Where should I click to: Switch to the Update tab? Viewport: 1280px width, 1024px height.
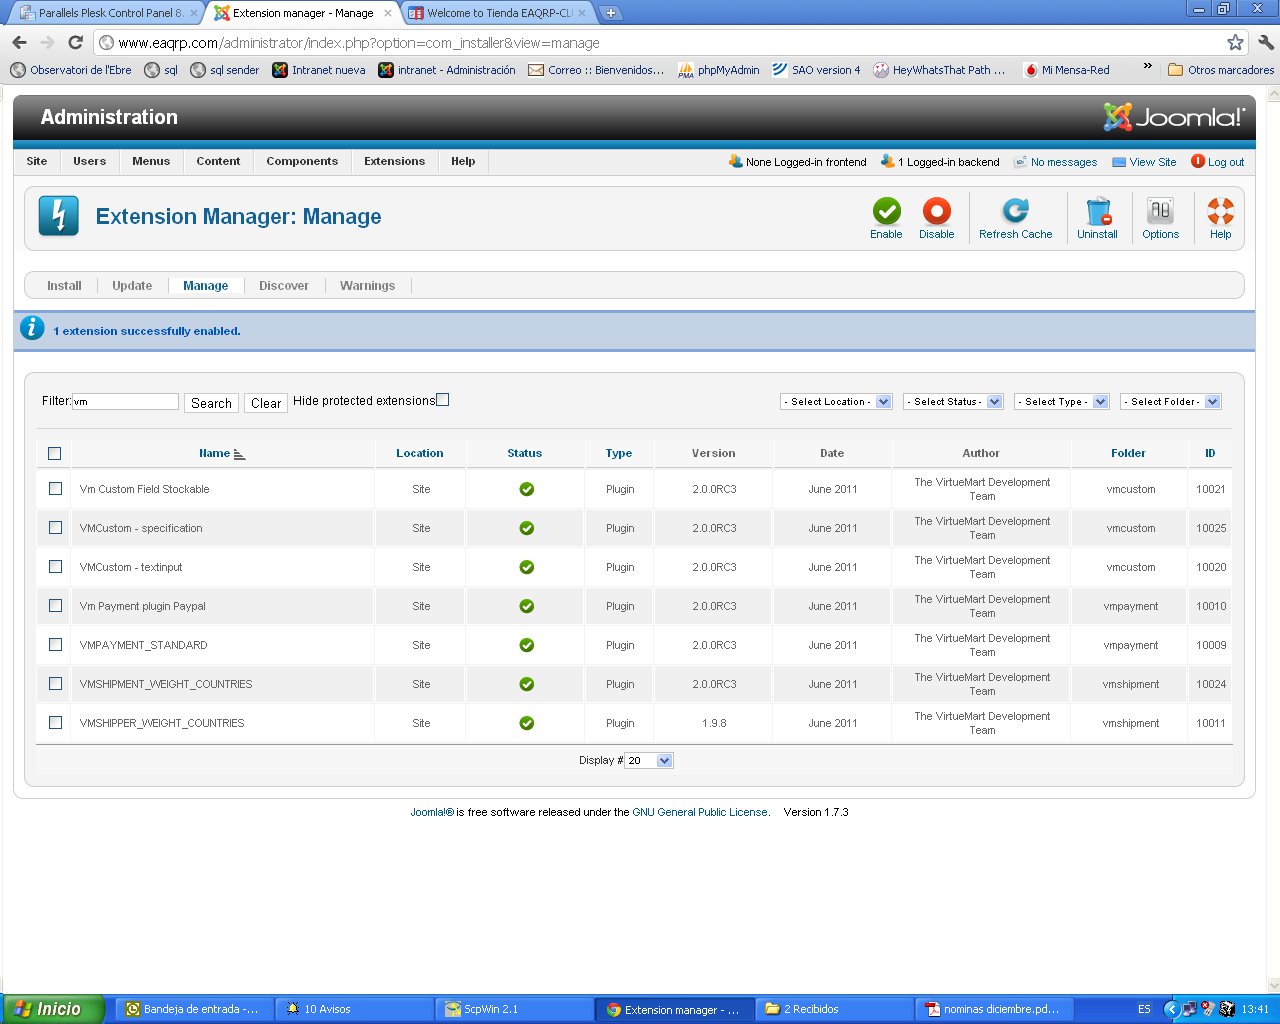pos(132,286)
